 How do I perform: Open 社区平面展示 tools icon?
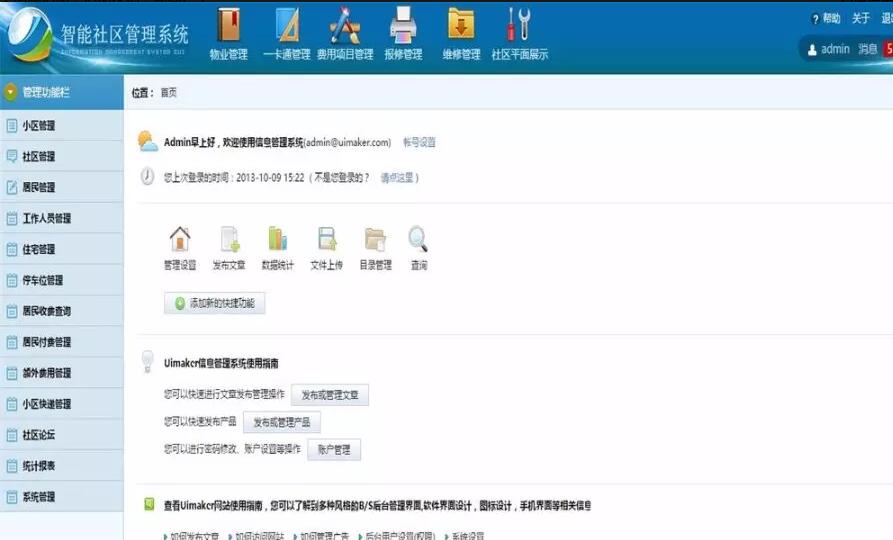519,24
